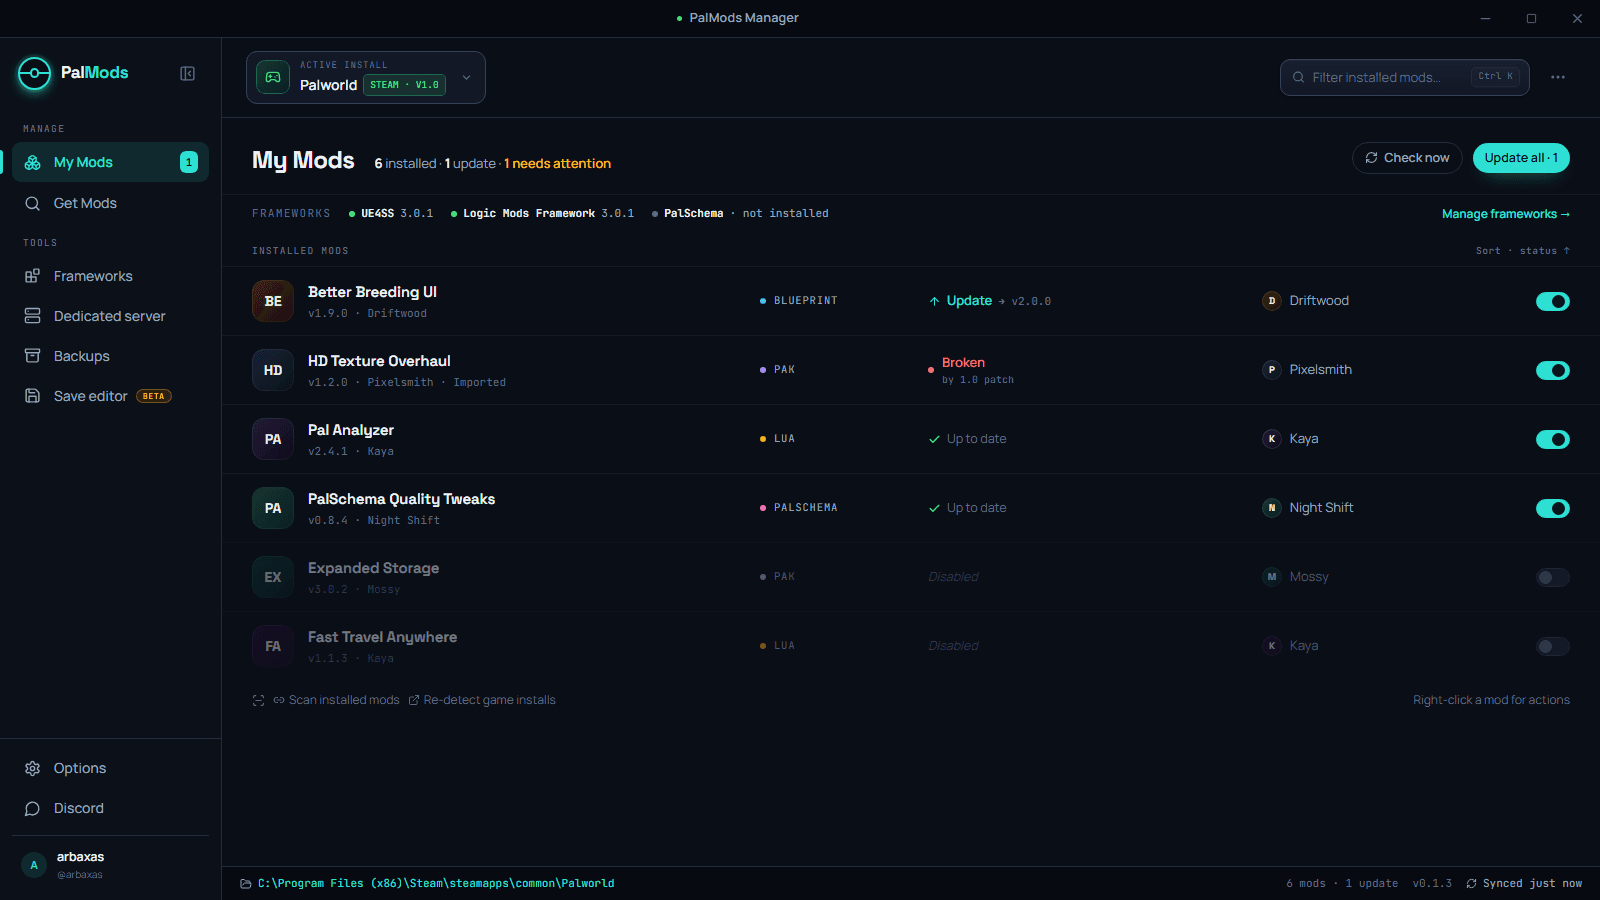The height and width of the screenshot is (900, 1600).
Task: Click the Palworld game controller icon
Action: point(273,77)
